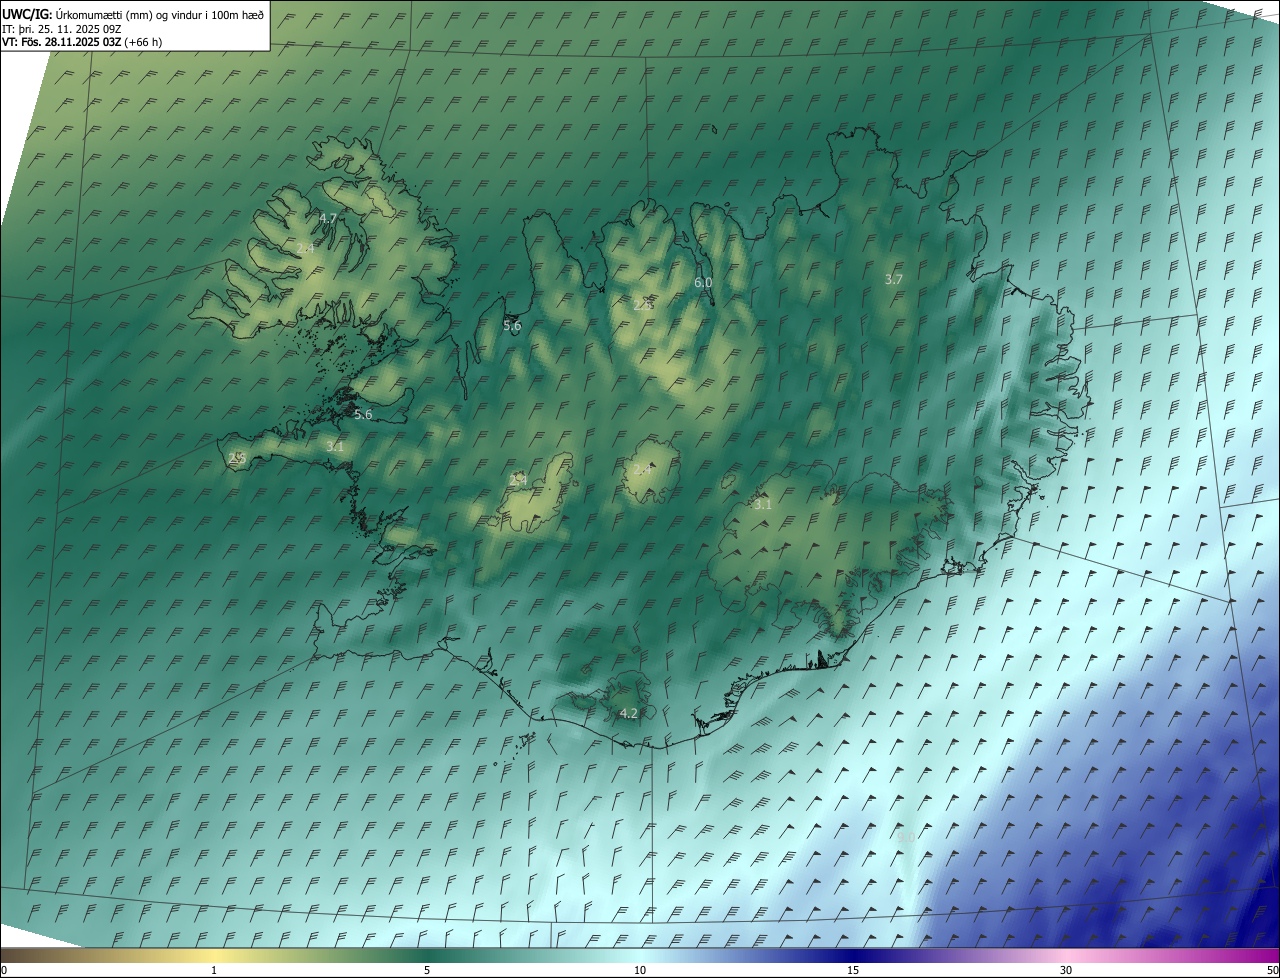Click the 6.0 value label on the map

(x=703, y=283)
